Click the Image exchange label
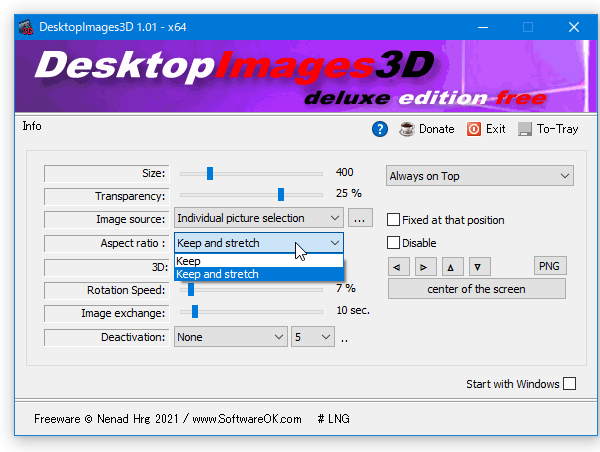This screenshot has width=600, height=452. pyautogui.click(x=106, y=313)
